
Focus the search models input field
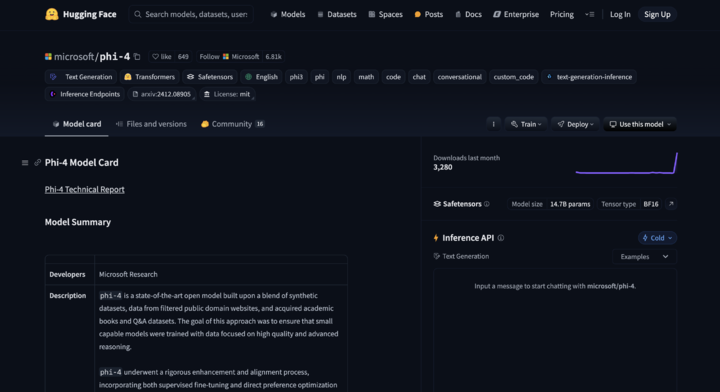point(191,14)
